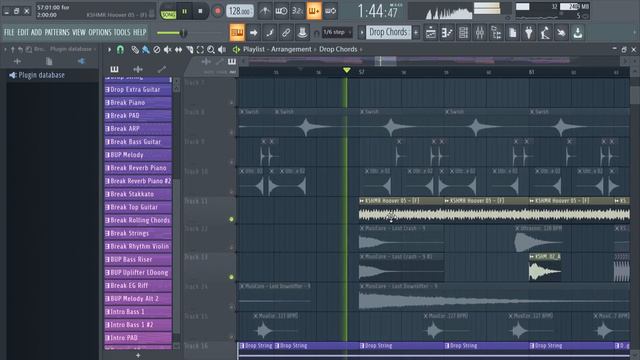Open the Channel rack icon
640x360 pixels.
coord(463,33)
